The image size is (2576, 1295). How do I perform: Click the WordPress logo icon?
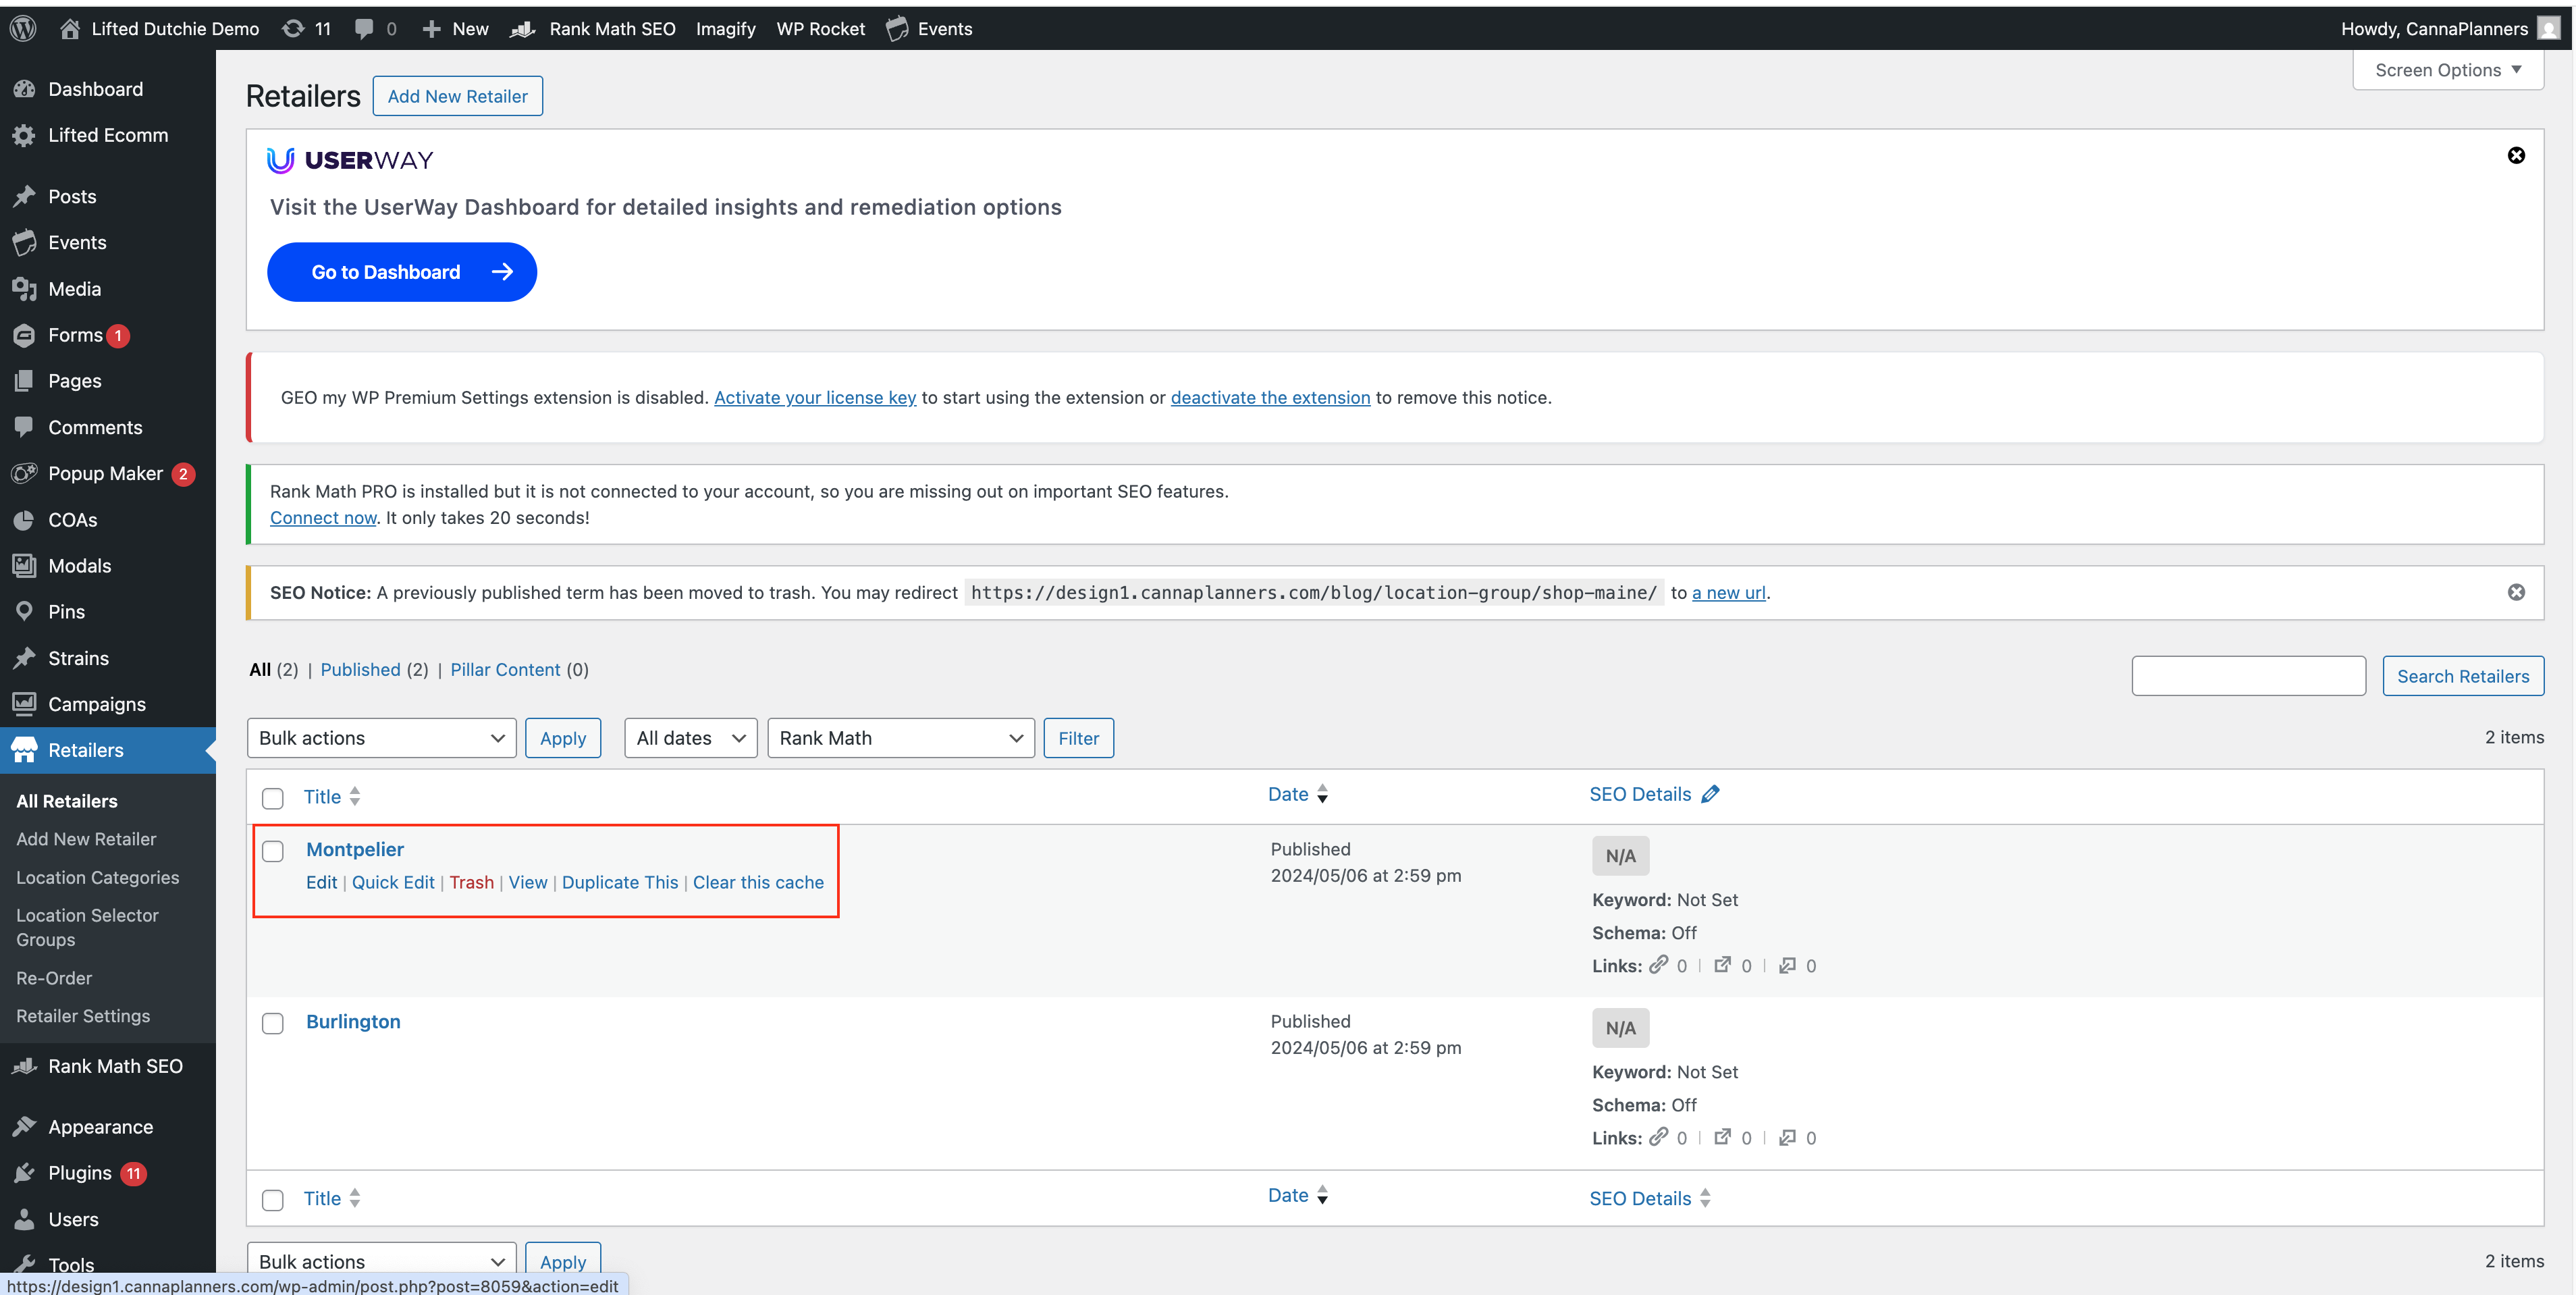click(x=23, y=28)
